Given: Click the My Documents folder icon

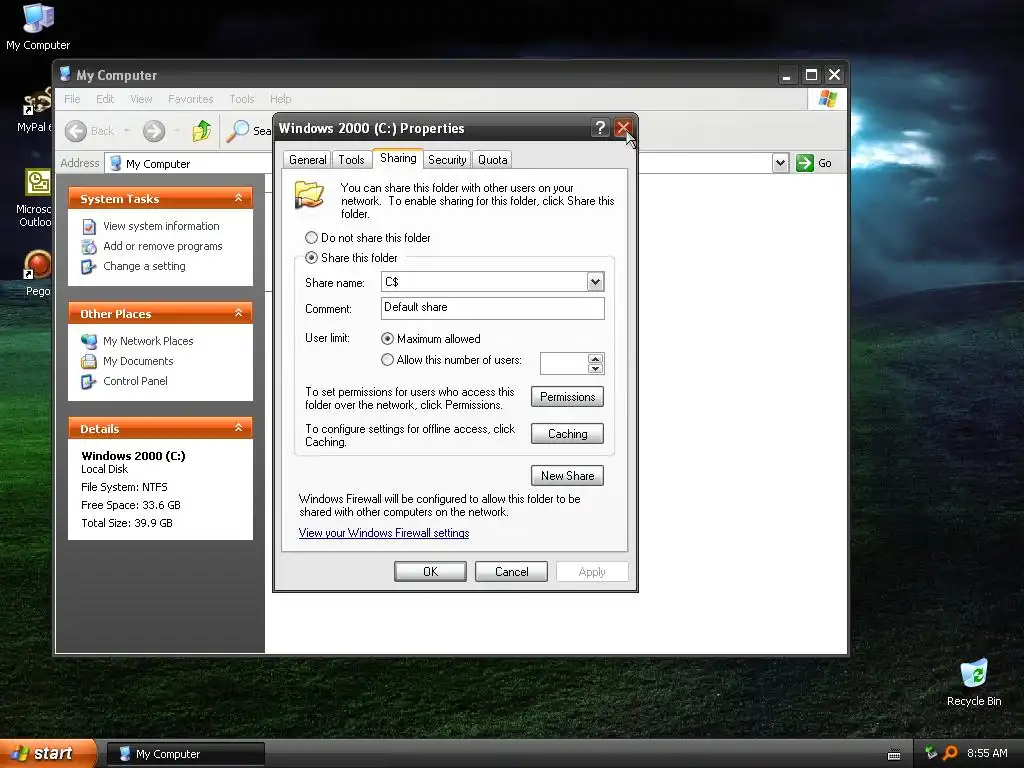Looking at the screenshot, I should (89, 361).
